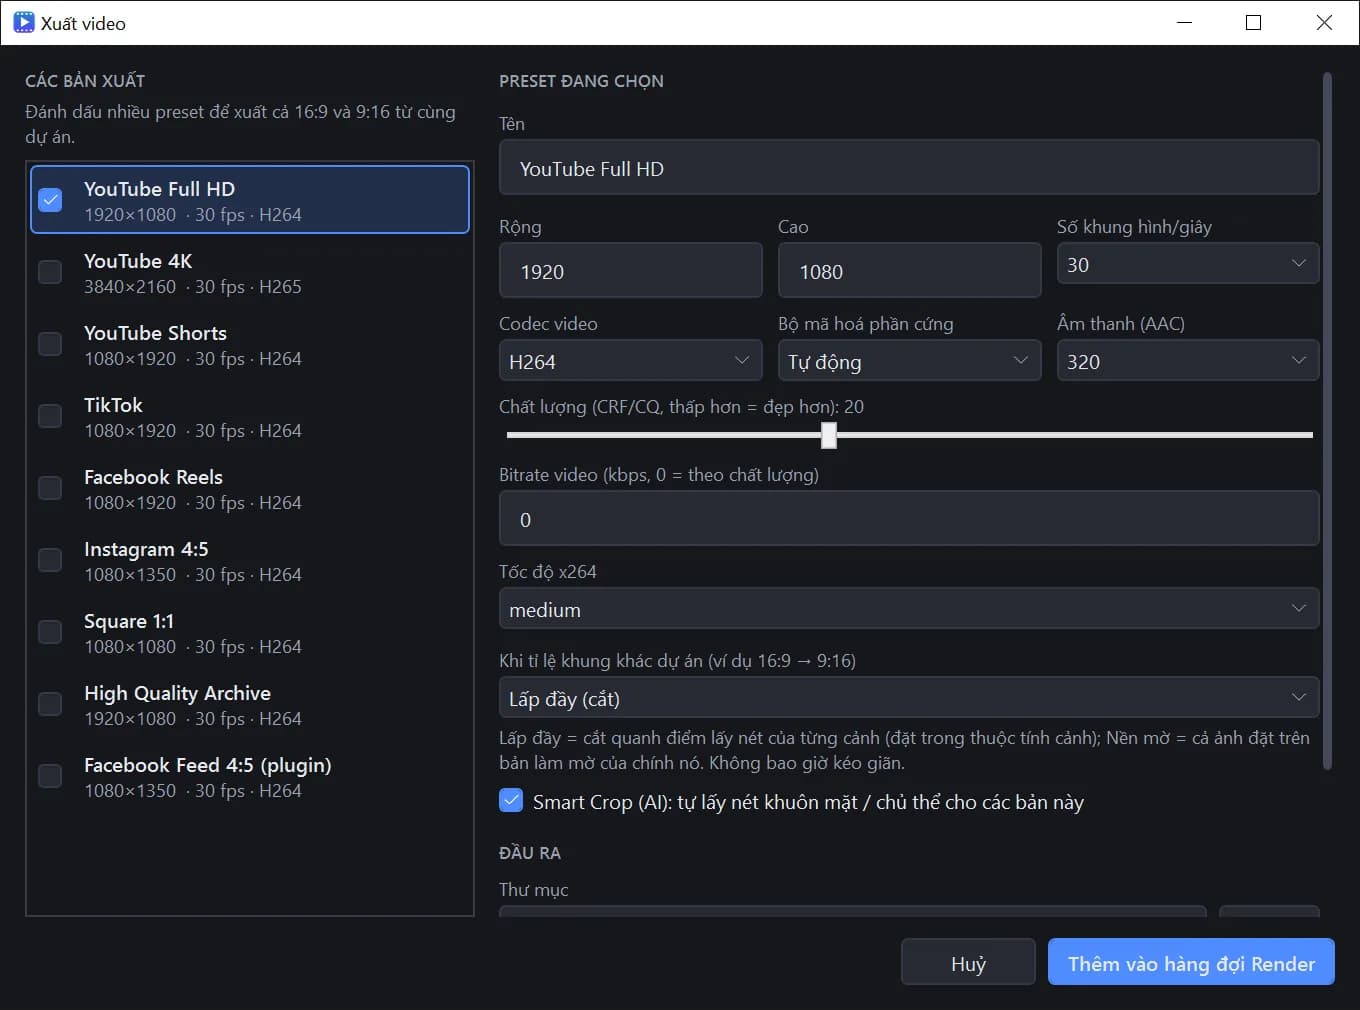1360x1010 pixels.
Task: Tick the High Quality Archive checkbox
Action: pos(50,703)
